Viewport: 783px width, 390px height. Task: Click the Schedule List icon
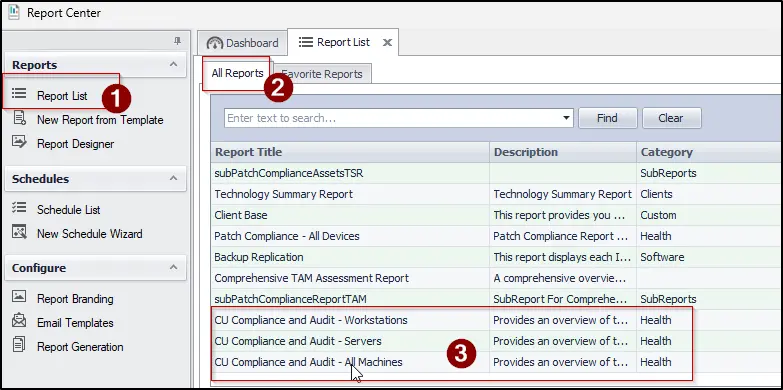(x=19, y=208)
